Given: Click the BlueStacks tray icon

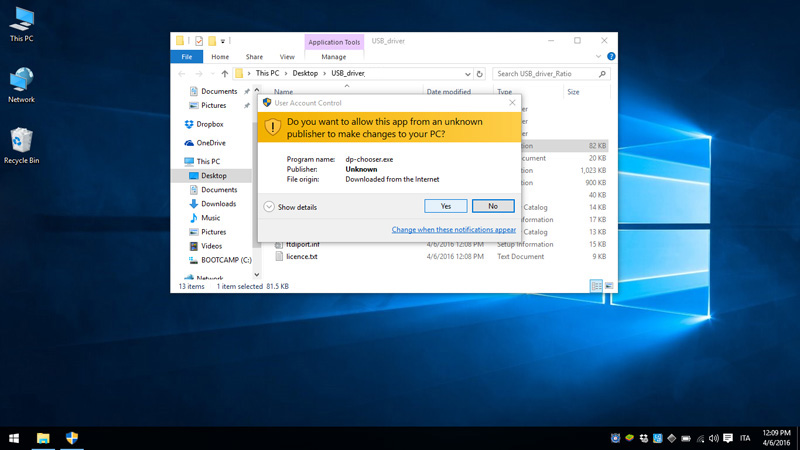Looking at the screenshot, I should coord(630,438).
